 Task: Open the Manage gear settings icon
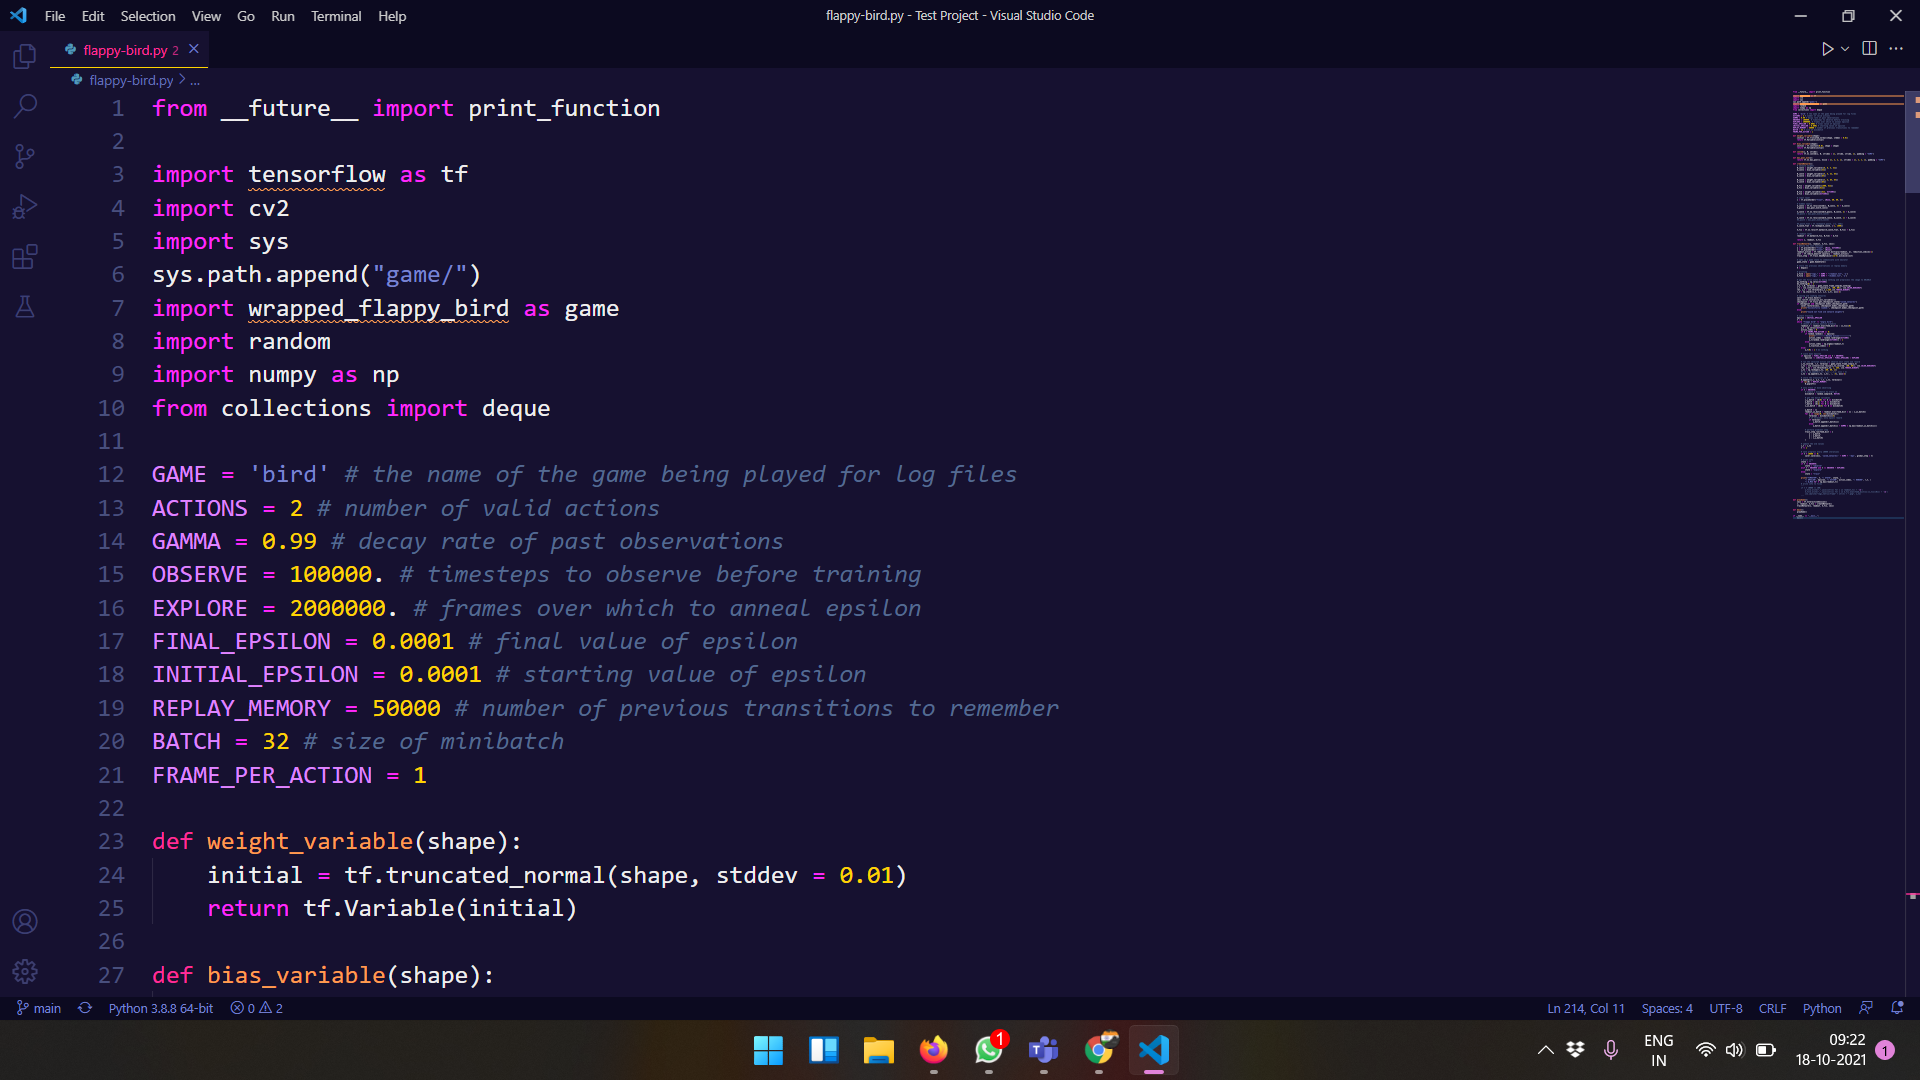point(25,971)
